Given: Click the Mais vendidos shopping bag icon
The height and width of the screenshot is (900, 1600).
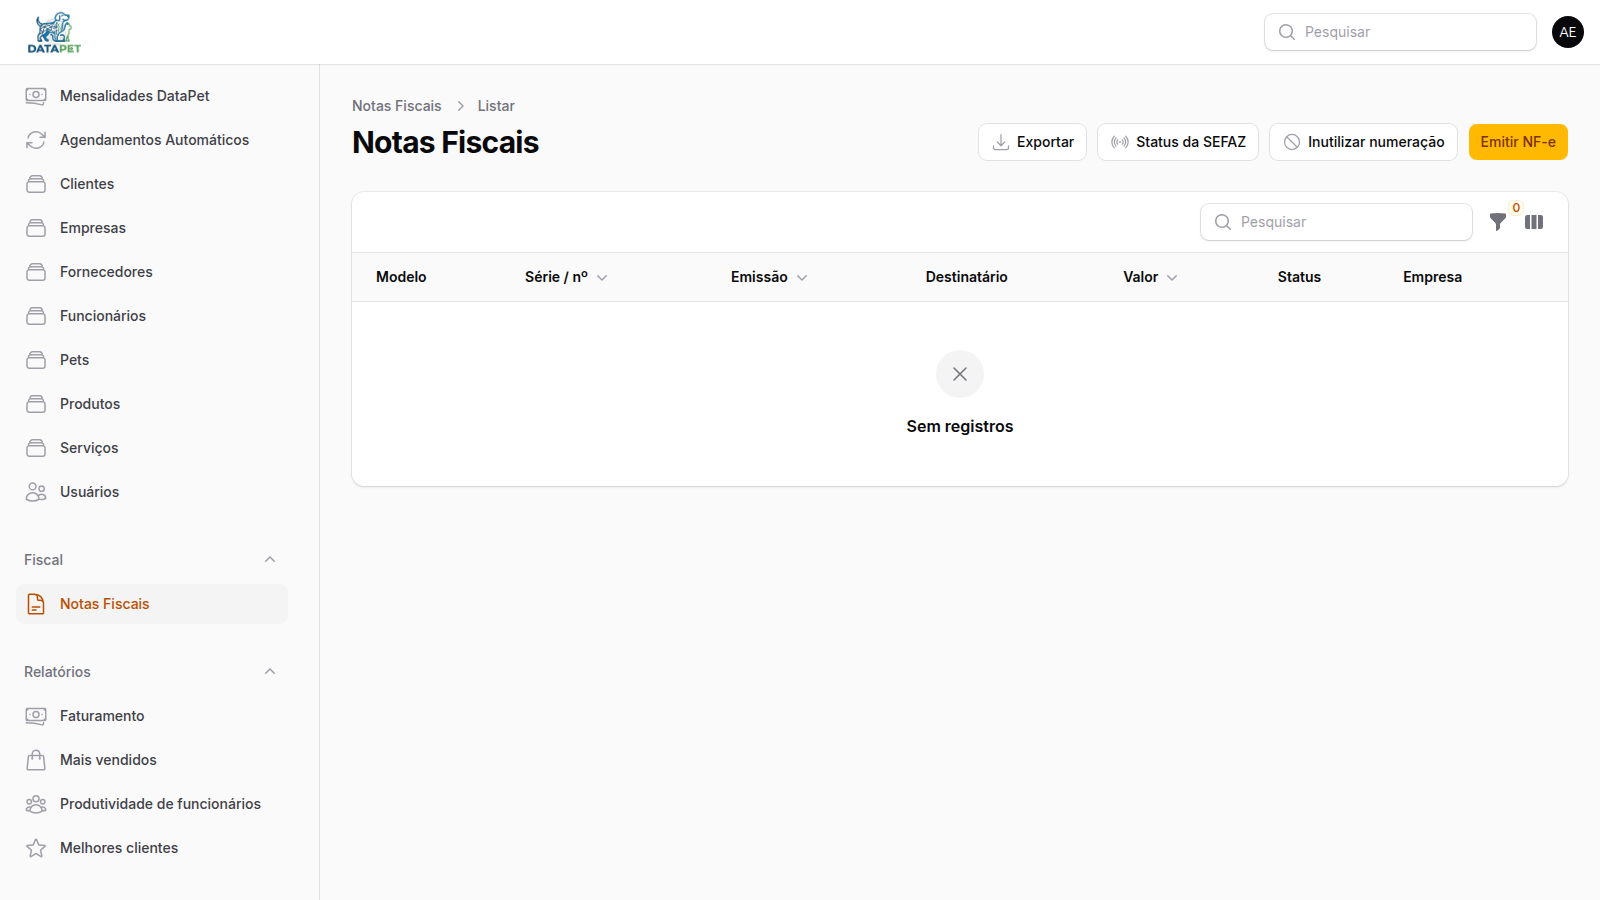Looking at the screenshot, I should (36, 760).
